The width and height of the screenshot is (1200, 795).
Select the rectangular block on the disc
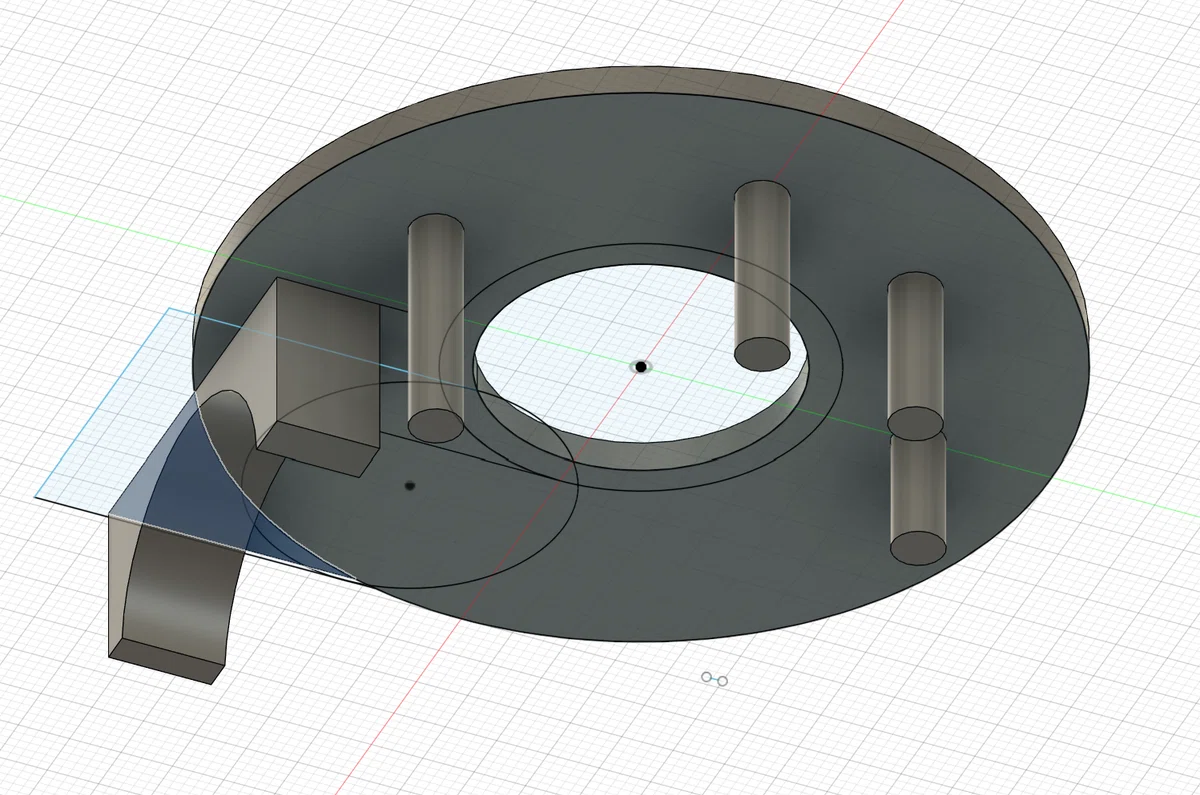tap(318, 377)
